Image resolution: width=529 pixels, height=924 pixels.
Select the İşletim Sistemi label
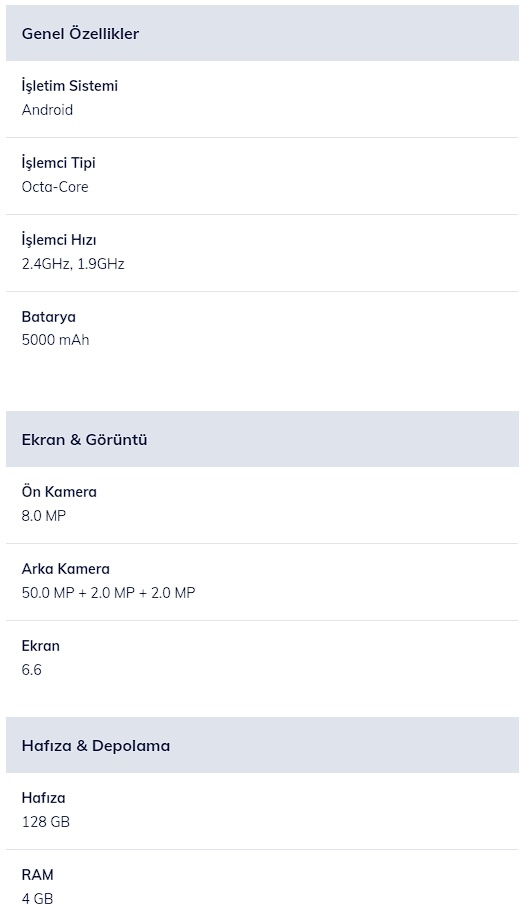70,86
